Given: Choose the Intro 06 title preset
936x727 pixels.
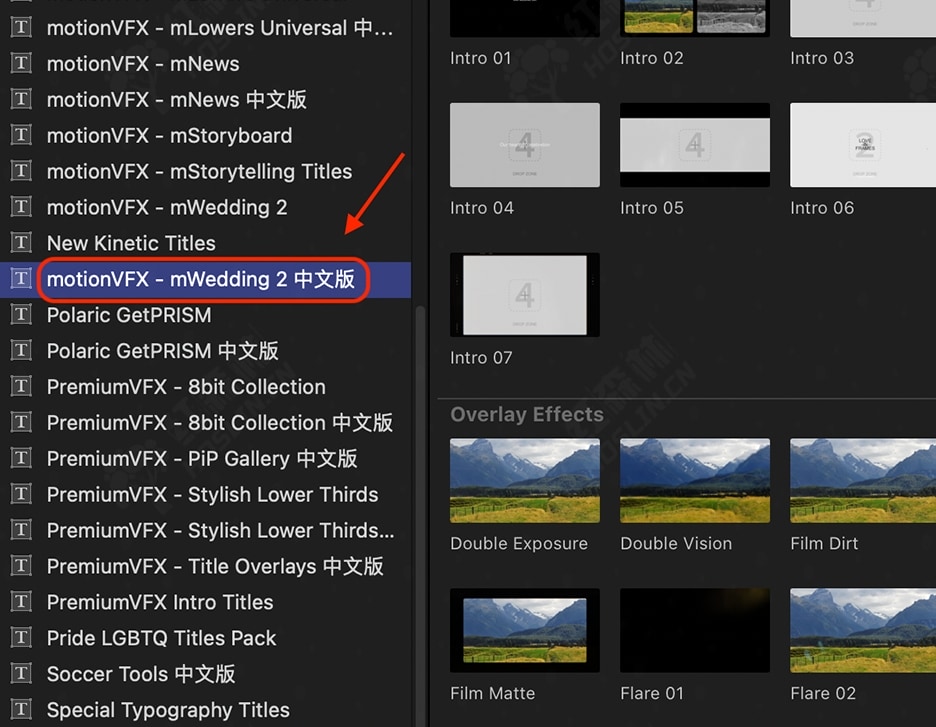Looking at the screenshot, I should [x=863, y=144].
